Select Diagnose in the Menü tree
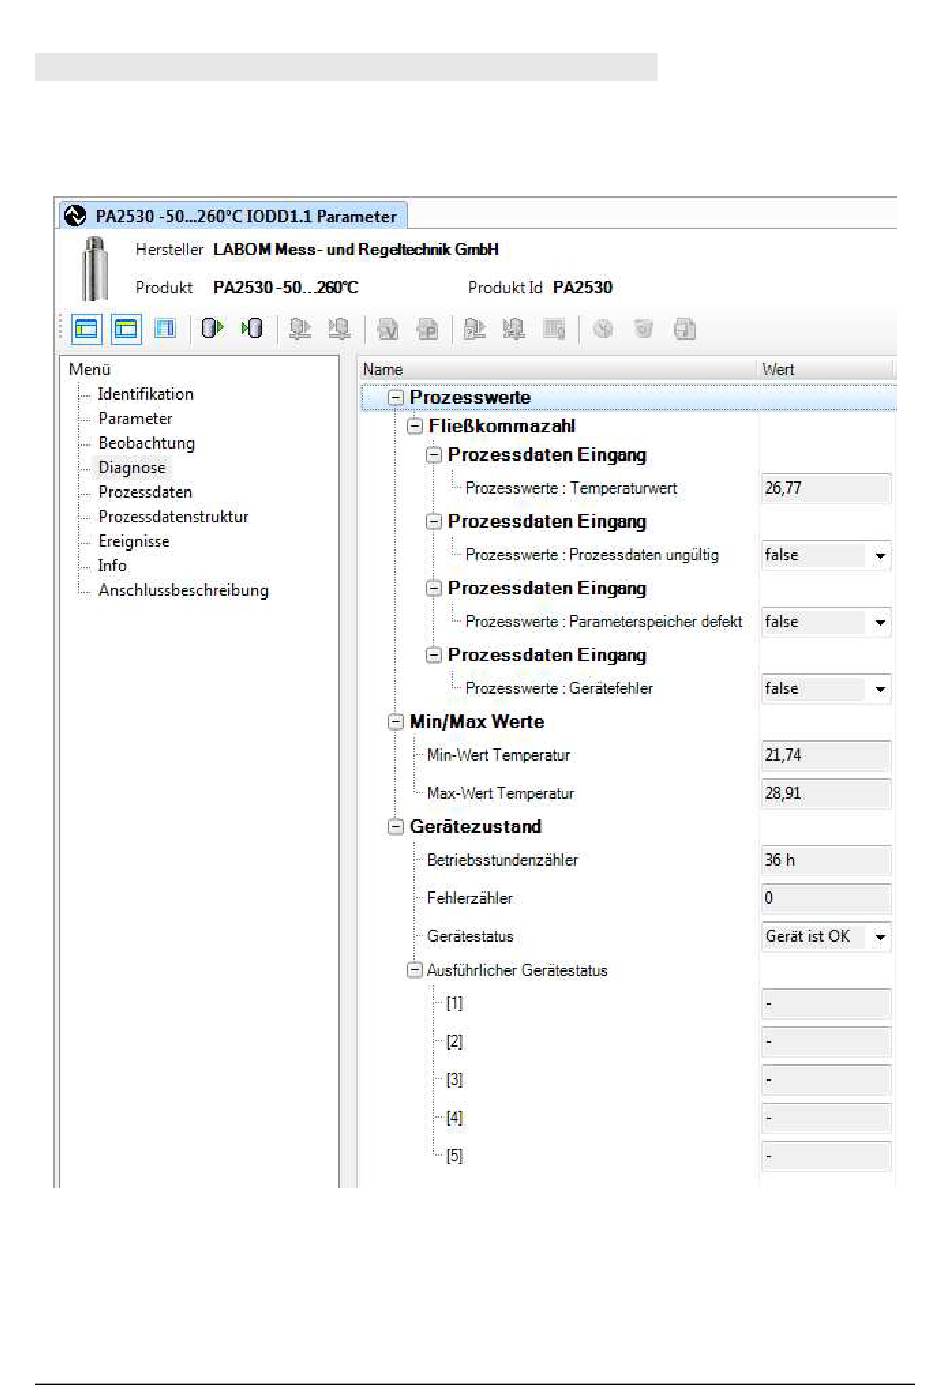The width and height of the screenshot is (950, 1398). click(x=132, y=467)
